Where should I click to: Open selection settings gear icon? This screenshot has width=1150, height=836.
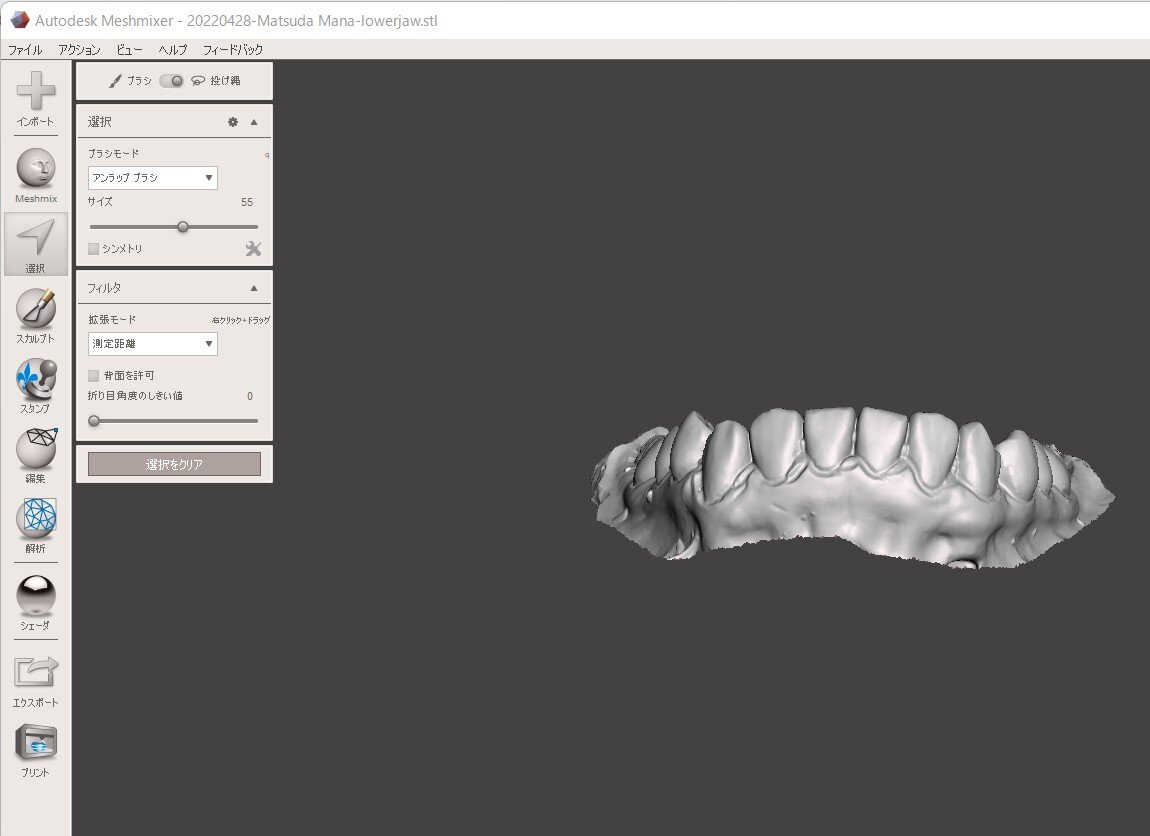click(x=232, y=122)
